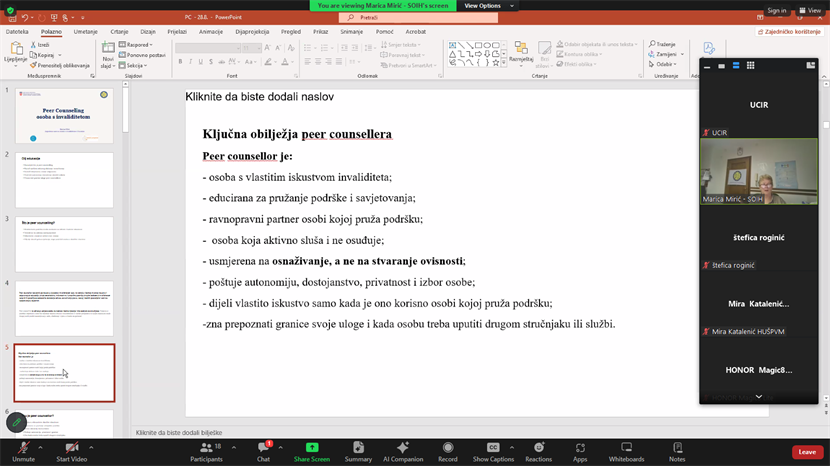
Task: Click Kliknite da biste dodali naslov placeholder
Action: (x=259, y=97)
